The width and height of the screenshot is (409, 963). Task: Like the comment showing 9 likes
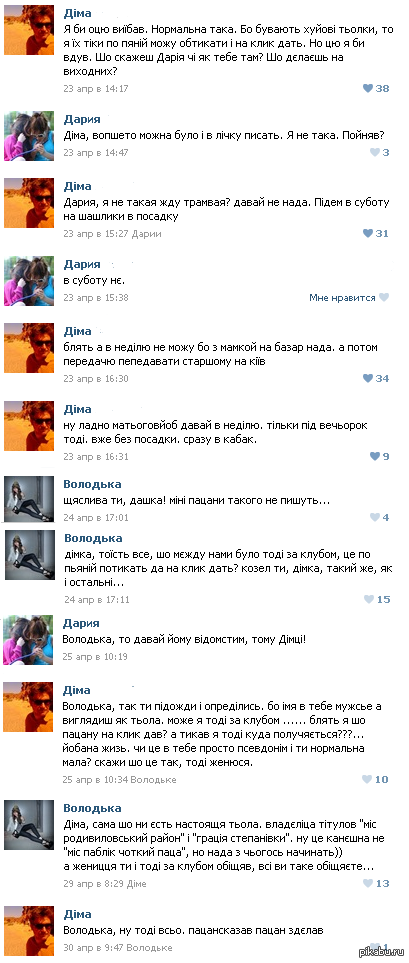click(x=374, y=456)
